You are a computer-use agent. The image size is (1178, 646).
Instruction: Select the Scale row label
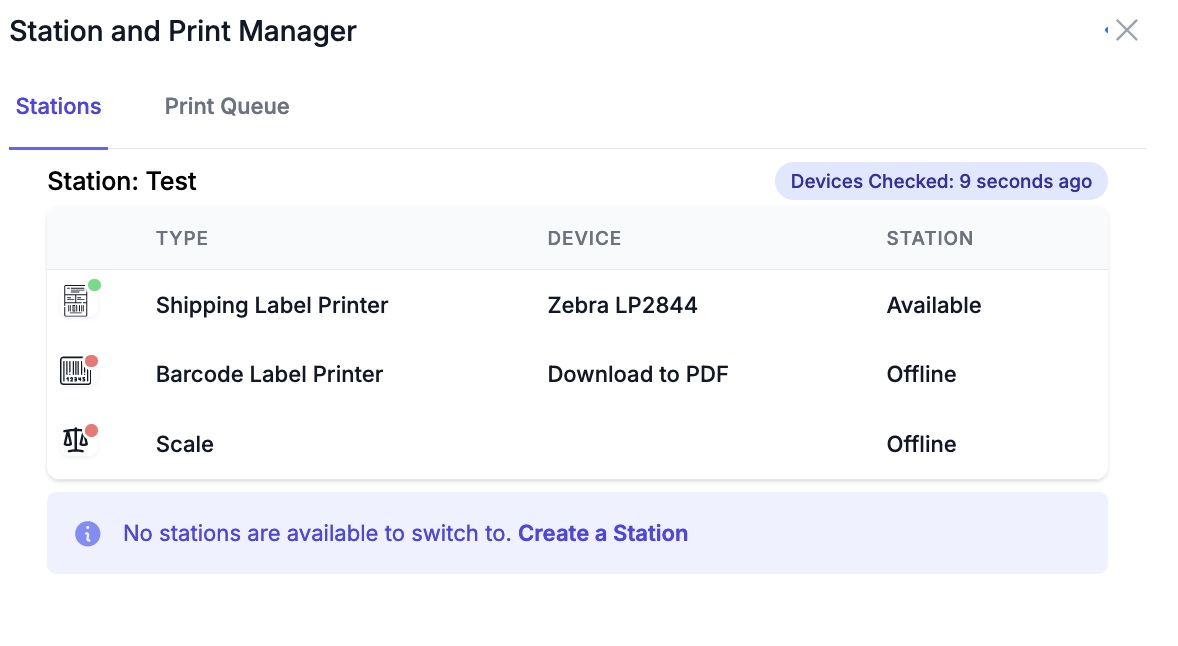pos(185,444)
